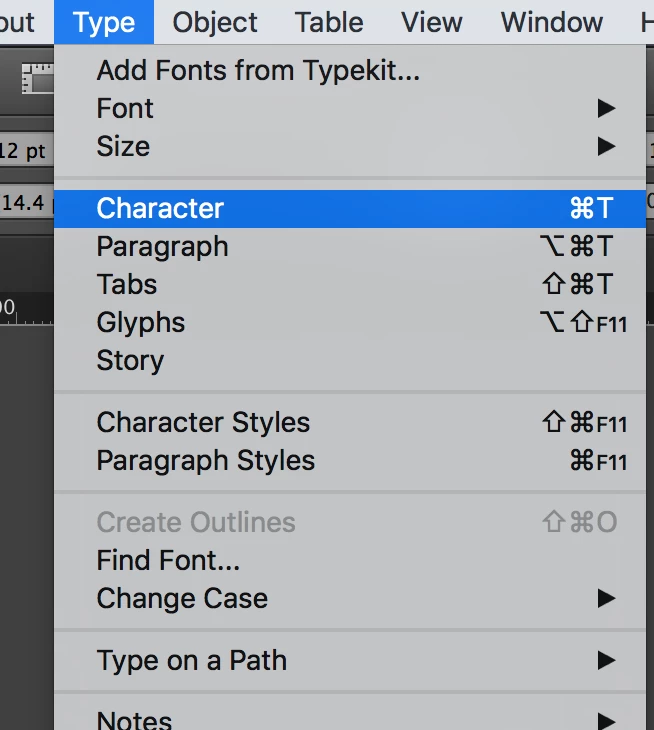Open the Window menu
Viewport: 654px width, 730px height.
(552, 22)
